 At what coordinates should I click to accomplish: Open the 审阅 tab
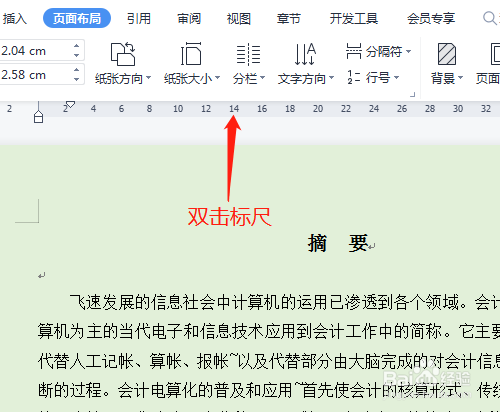click(x=189, y=19)
